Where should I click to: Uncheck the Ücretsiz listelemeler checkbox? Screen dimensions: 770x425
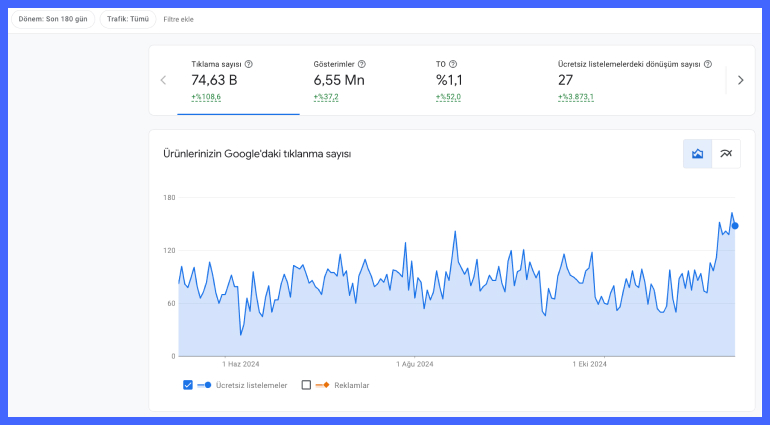188,385
